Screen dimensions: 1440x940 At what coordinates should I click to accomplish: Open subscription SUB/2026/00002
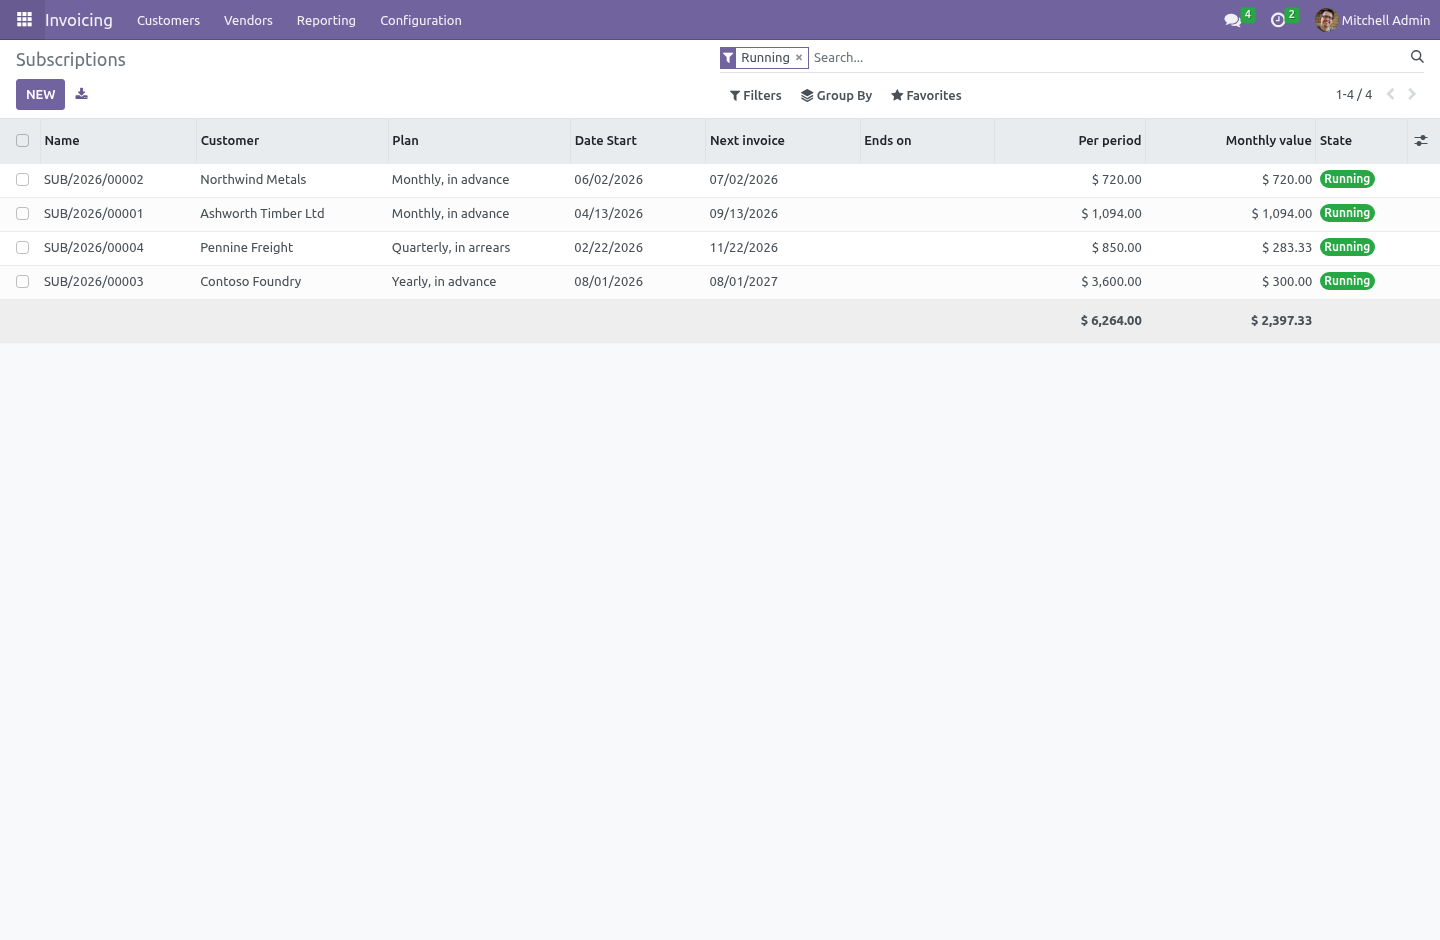pos(94,180)
